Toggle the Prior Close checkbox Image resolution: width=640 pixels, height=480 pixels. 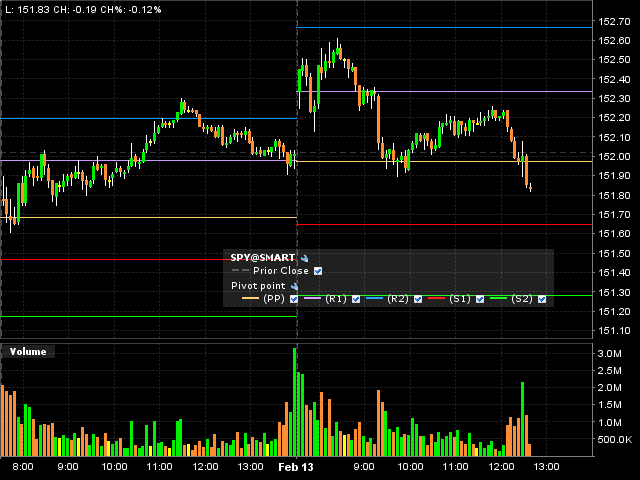point(318,270)
